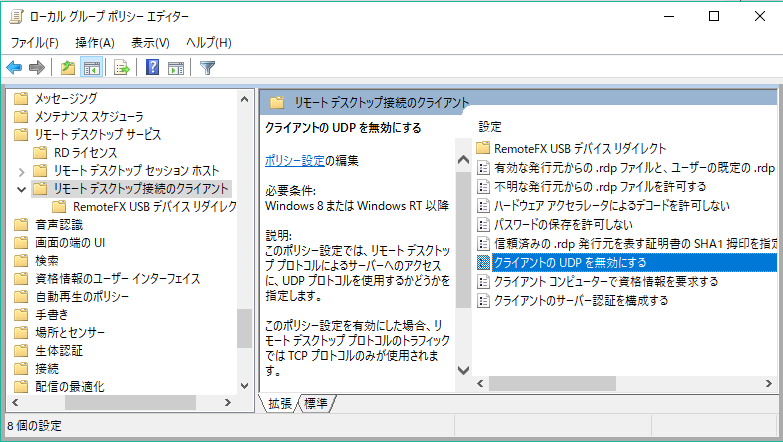Click tree pane horizontal scroll left arrow
Viewport: 783px width, 442px height.
[15, 403]
